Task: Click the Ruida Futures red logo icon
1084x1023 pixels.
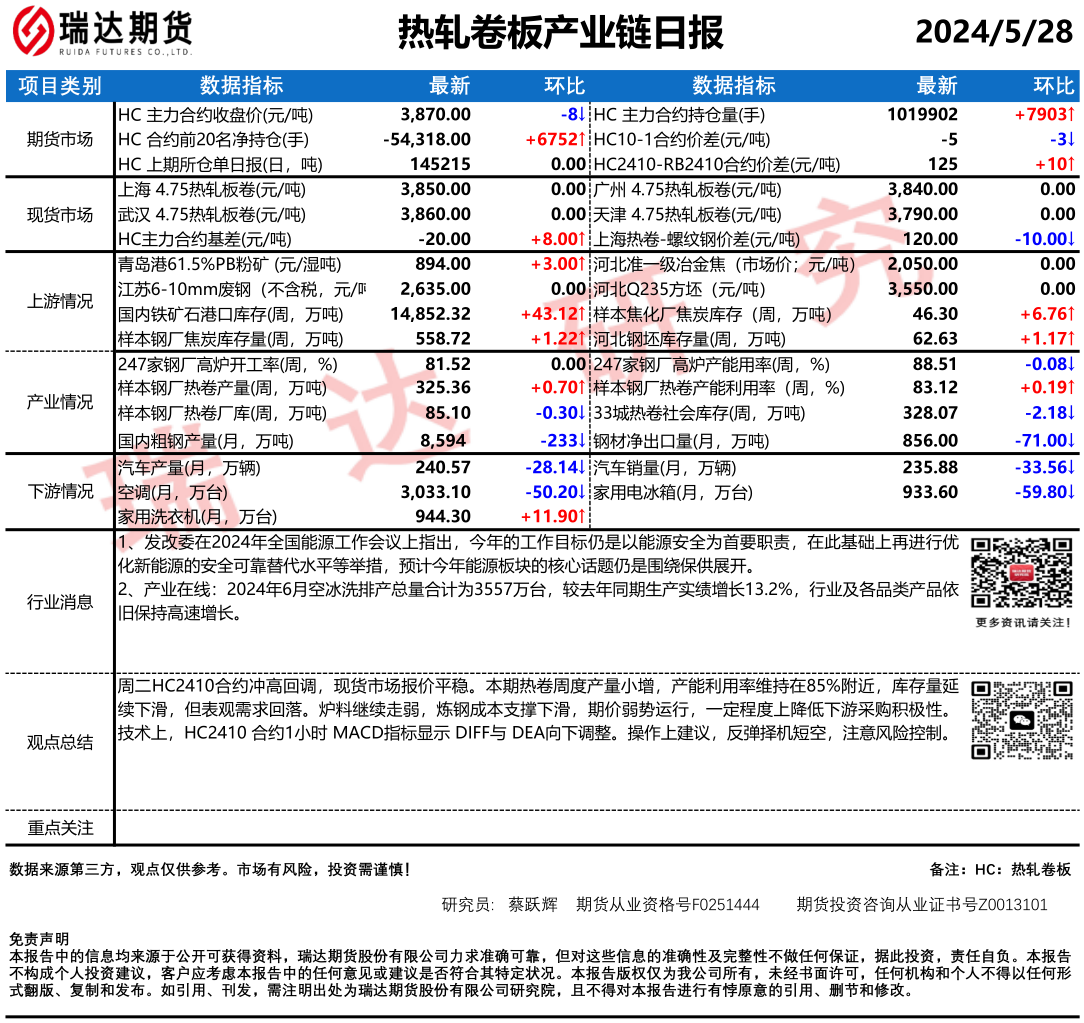Action: (x=33, y=33)
